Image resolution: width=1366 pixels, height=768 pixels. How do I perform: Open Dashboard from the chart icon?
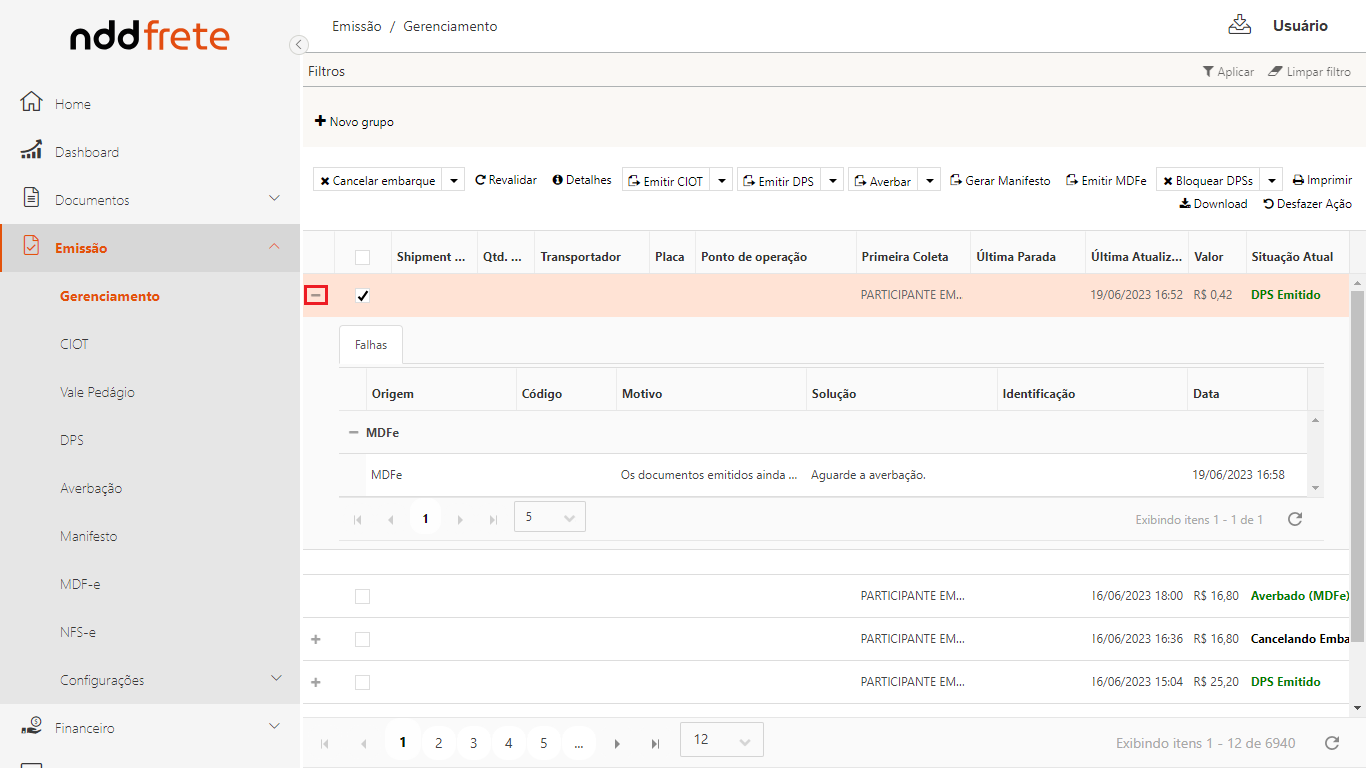tap(31, 151)
